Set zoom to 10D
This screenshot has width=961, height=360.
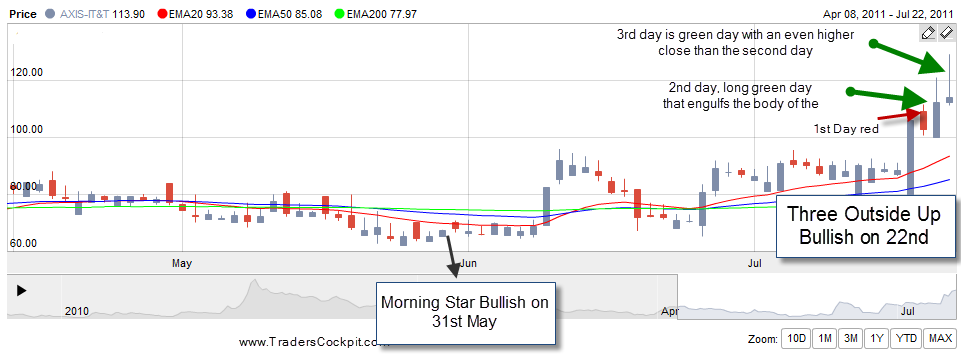pos(797,338)
